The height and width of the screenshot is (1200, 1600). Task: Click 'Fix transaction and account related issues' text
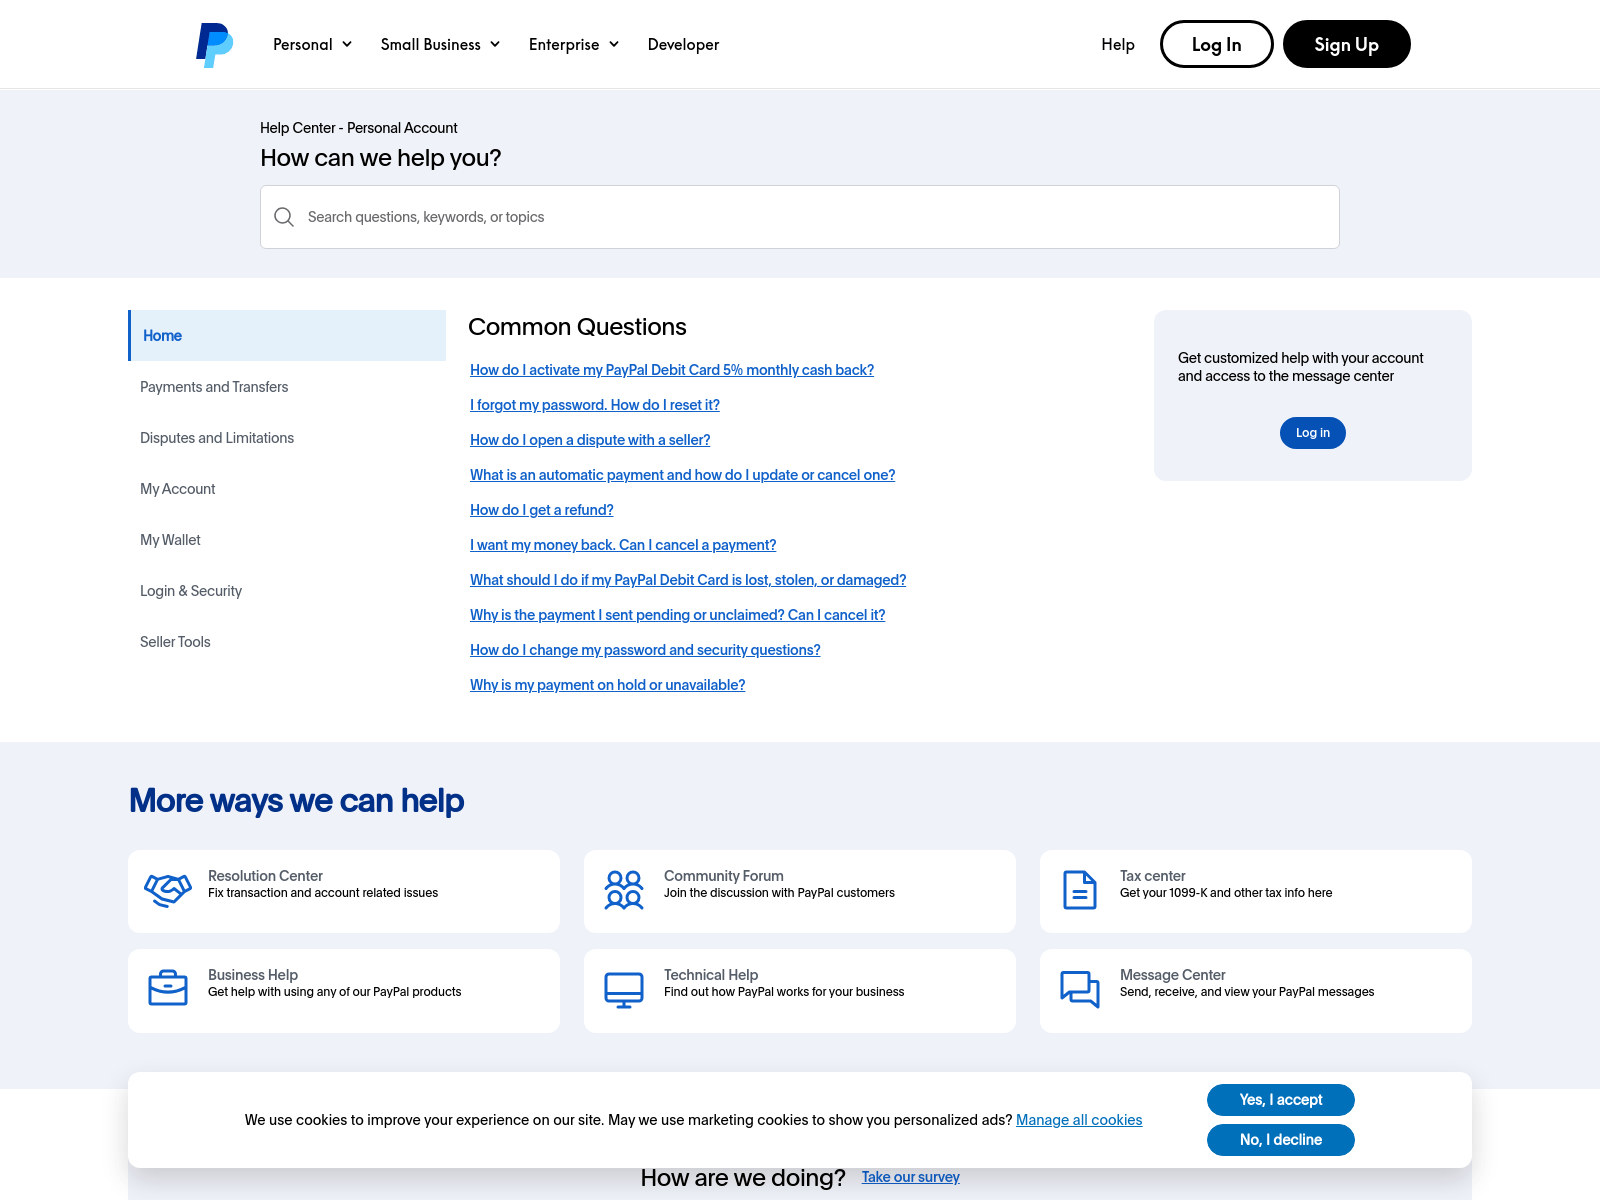(x=323, y=893)
